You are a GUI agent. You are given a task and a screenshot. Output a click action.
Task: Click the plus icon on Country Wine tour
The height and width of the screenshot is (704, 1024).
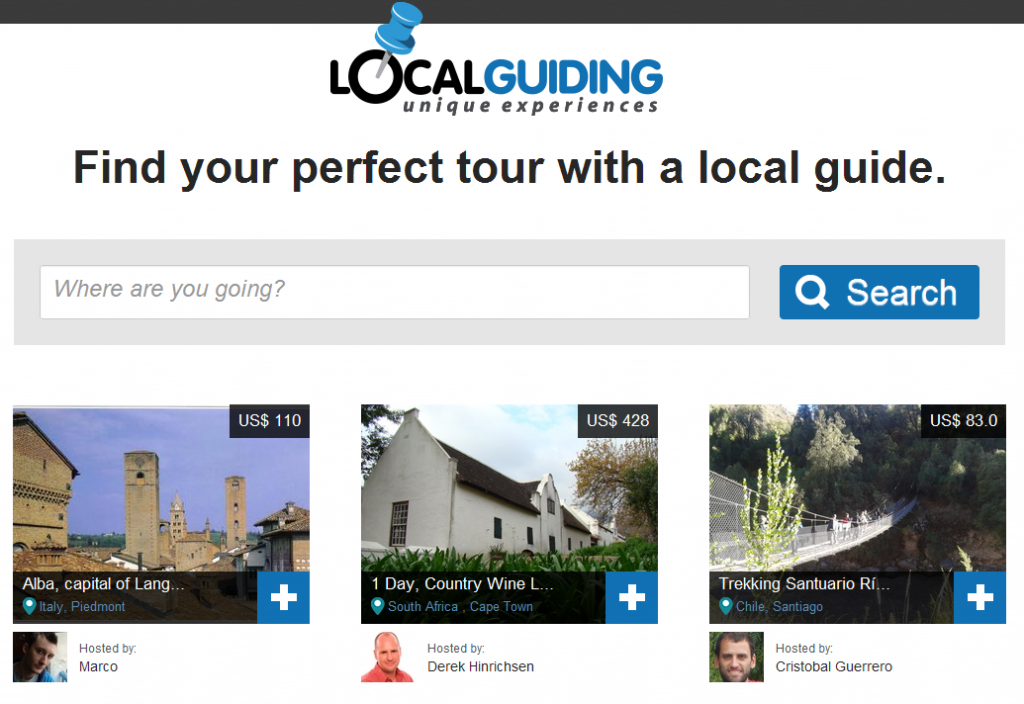click(x=632, y=597)
